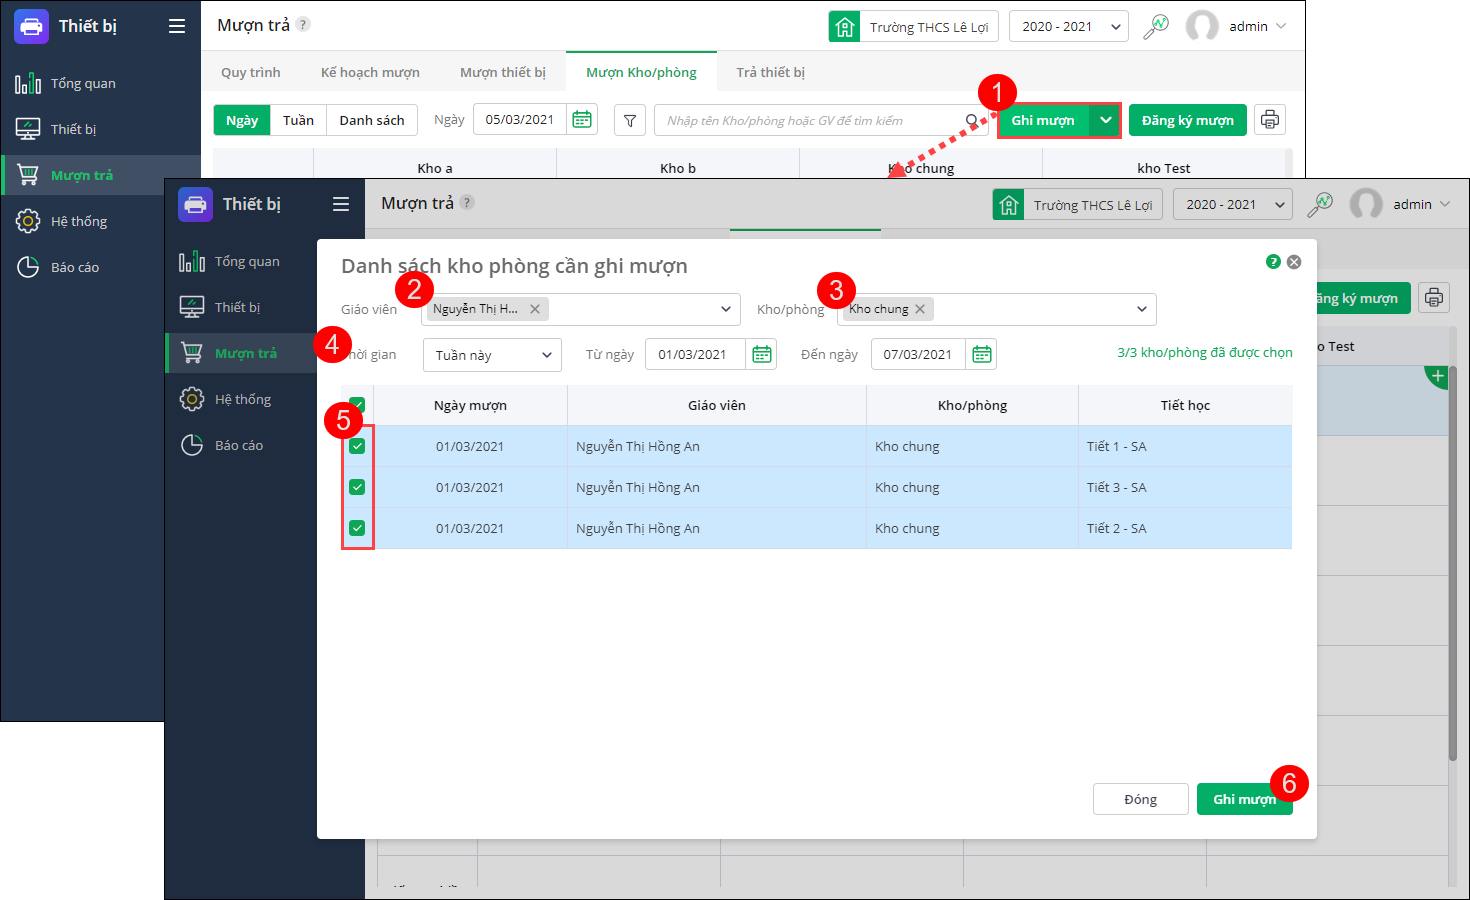1470x900 pixels.
Task: Uncheck the row for Tiết 1 - SA
Action: [357, 446]
